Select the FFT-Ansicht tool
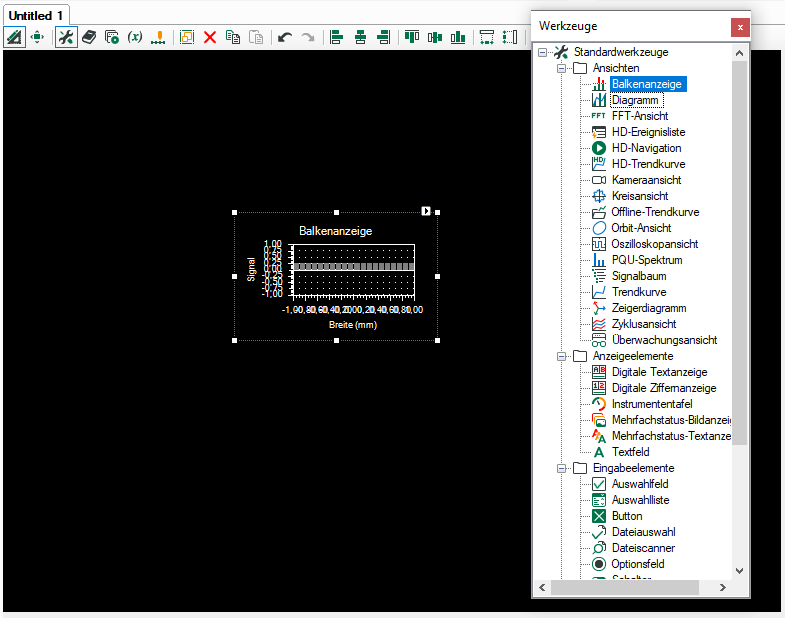785x618 pixels. pyautogui.click(x=640, y=116)
